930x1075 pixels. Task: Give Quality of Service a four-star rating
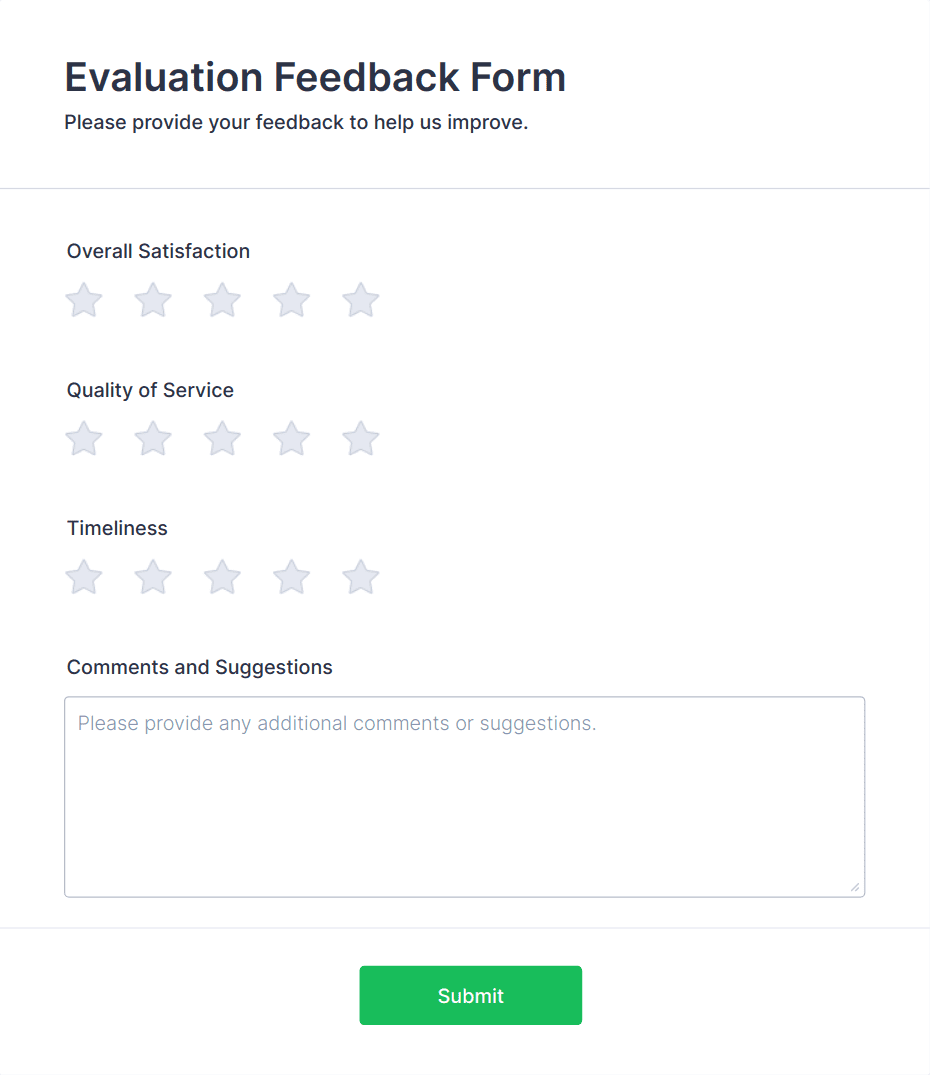291,438
